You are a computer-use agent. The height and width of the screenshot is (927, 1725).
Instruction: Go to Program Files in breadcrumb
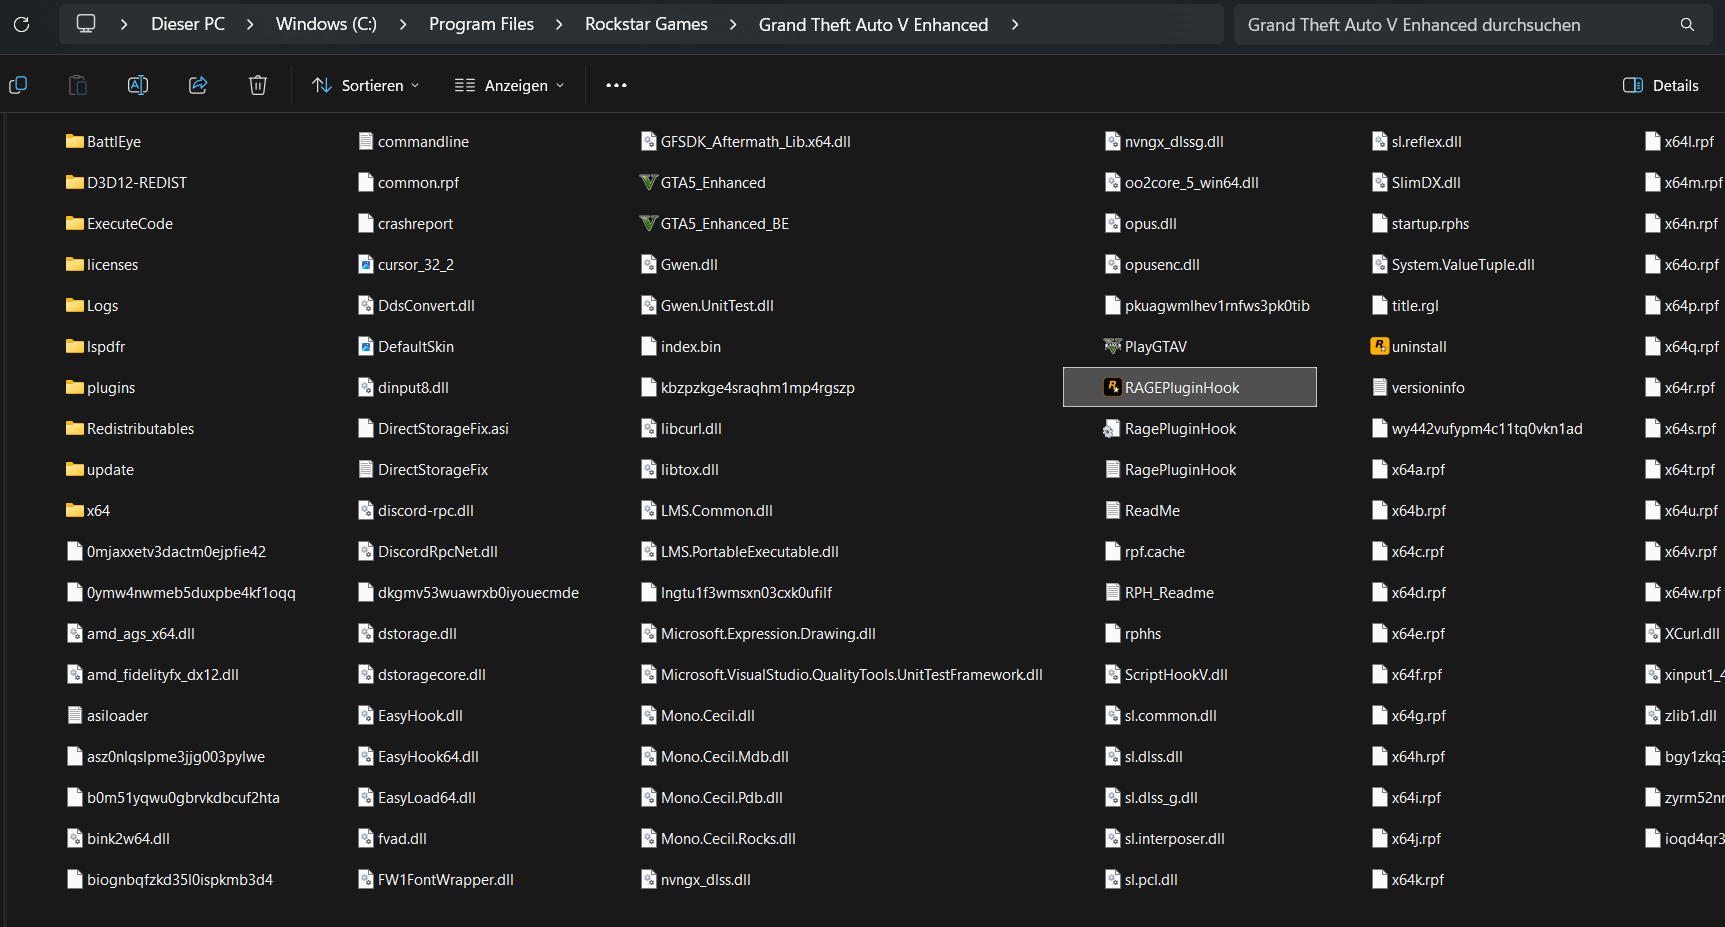click(481, 24)
